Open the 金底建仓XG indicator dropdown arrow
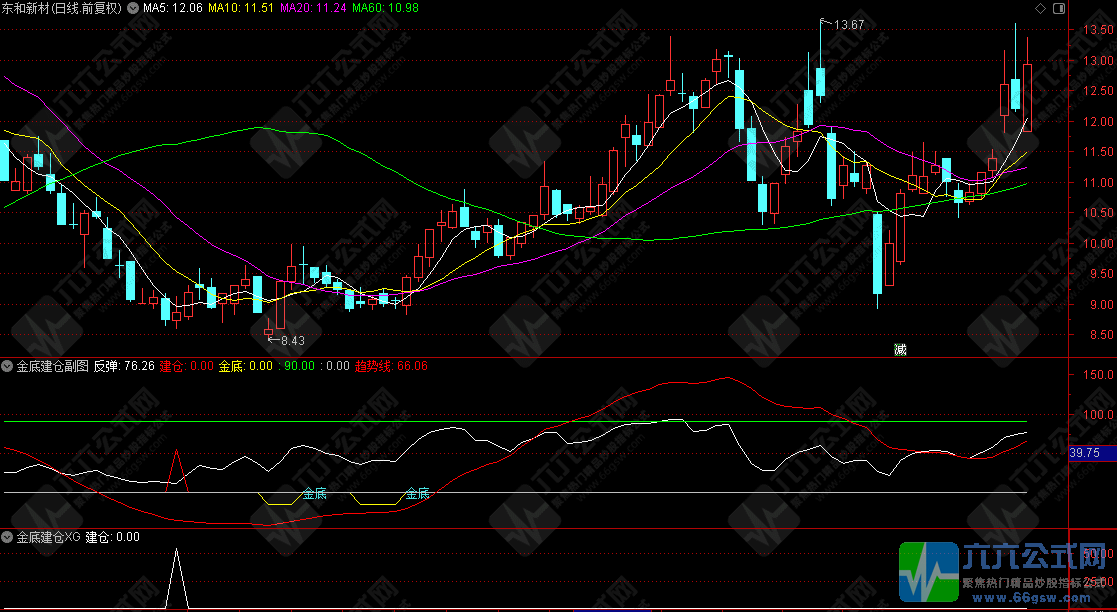The width and height of the screenshot is (1117, 612). [8, 537]
